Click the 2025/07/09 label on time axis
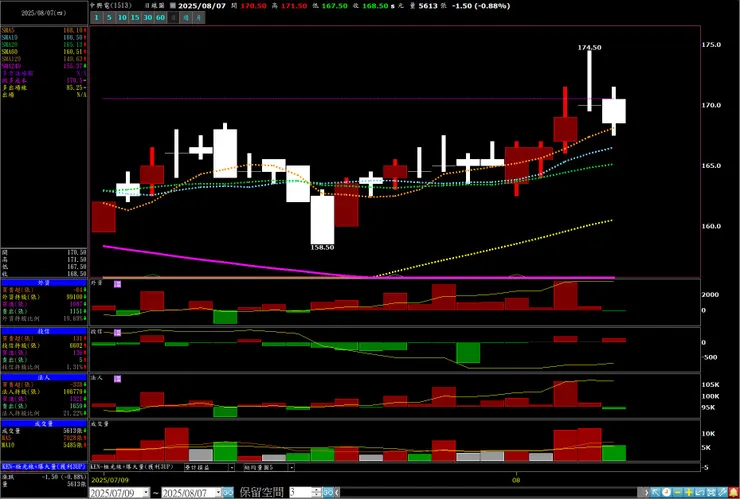The width and height of the screenshot is (740, 499). 109,480
